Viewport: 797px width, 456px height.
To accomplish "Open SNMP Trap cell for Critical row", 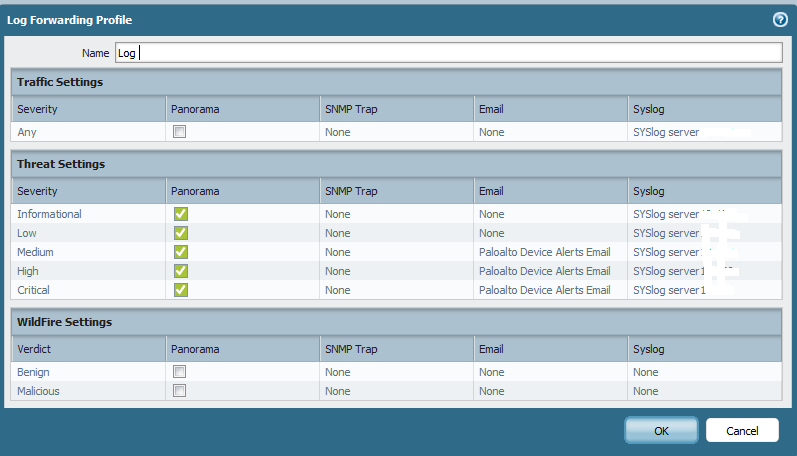I will (x=396, y=290).
